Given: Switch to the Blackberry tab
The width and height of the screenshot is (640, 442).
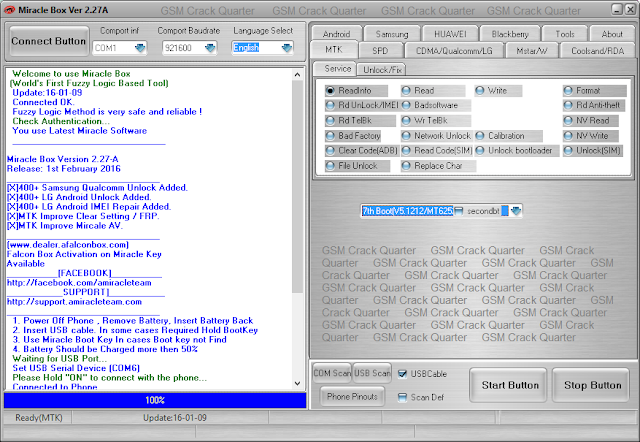Looking at the screenshot, I should (510, 34).
